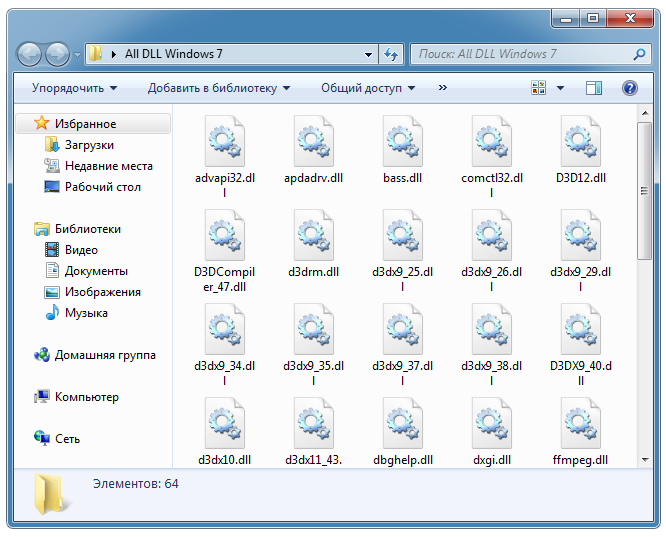Expand the address path arrow before All DLL
The height and width of the screenshot is (537, 666).
pyautogui.click(x=113, y=54)
